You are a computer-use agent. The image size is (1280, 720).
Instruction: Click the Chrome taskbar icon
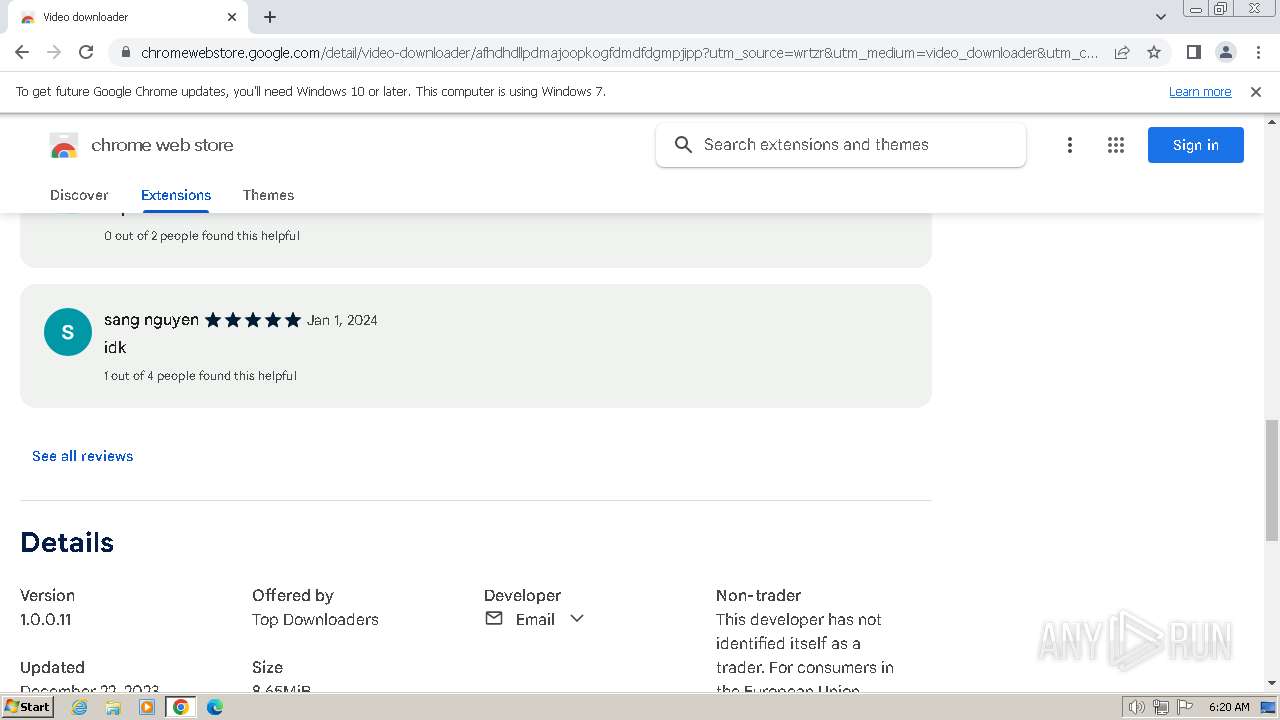coord(181,707)
